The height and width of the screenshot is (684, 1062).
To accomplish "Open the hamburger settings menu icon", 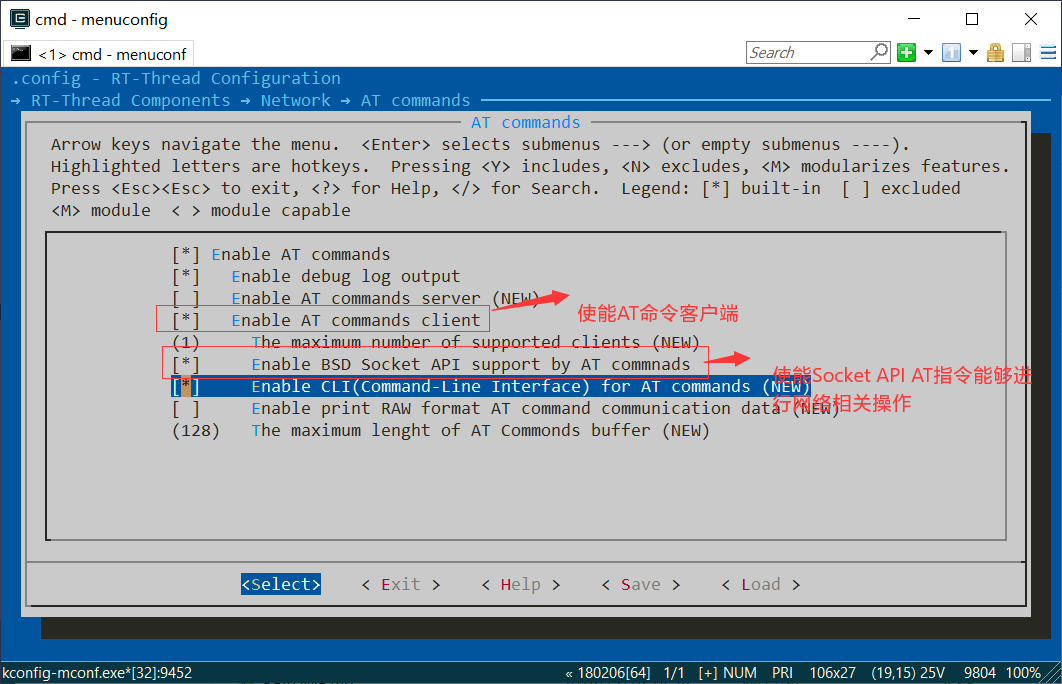I will point(1048,52).
